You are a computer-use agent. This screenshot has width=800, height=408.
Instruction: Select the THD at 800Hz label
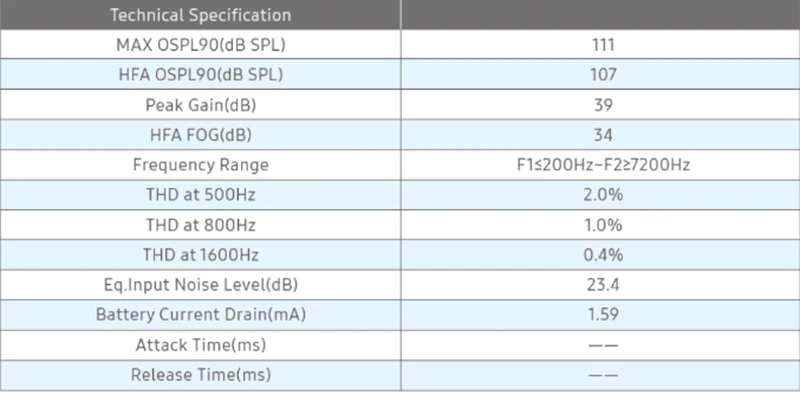(x=200, y=225)
